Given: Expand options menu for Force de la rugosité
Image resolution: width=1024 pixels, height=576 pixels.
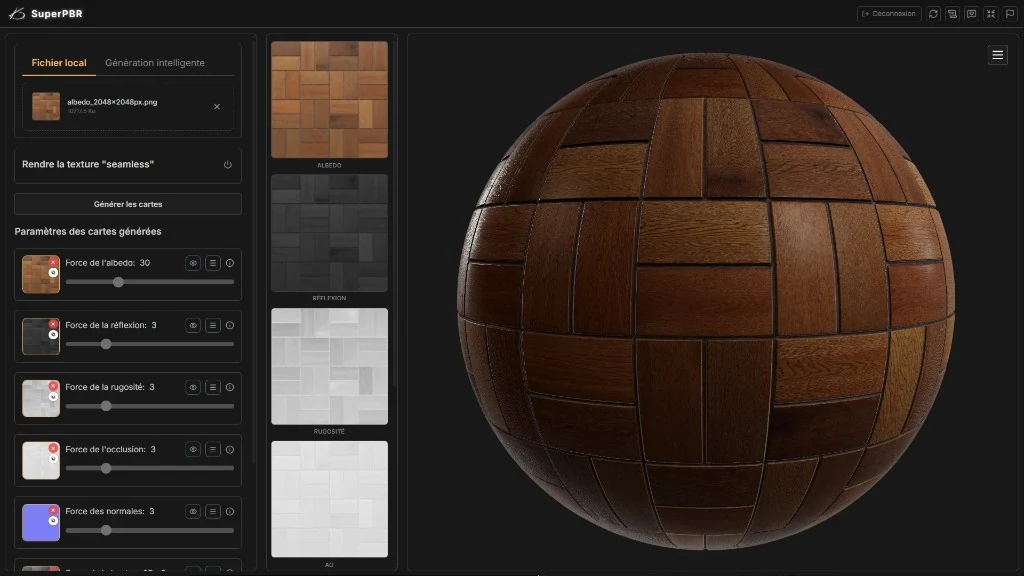Looking at the screenshot, I should 212,387.
